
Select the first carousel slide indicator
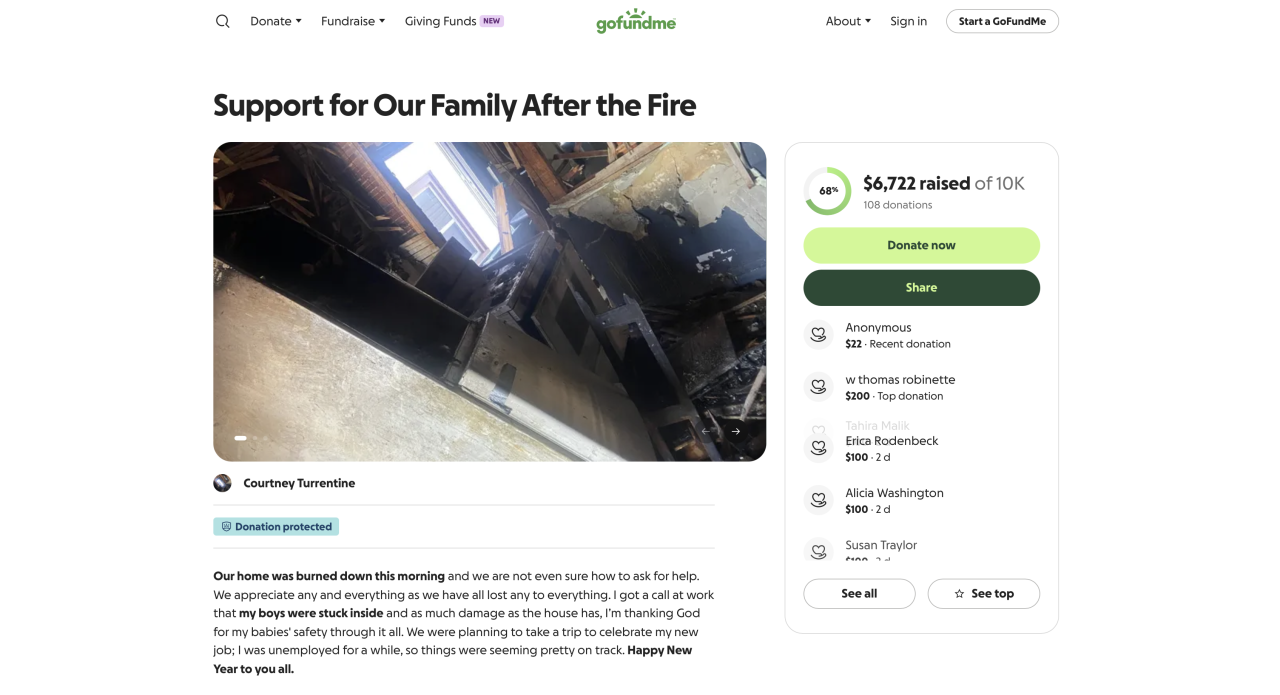(x=240, y=438)
